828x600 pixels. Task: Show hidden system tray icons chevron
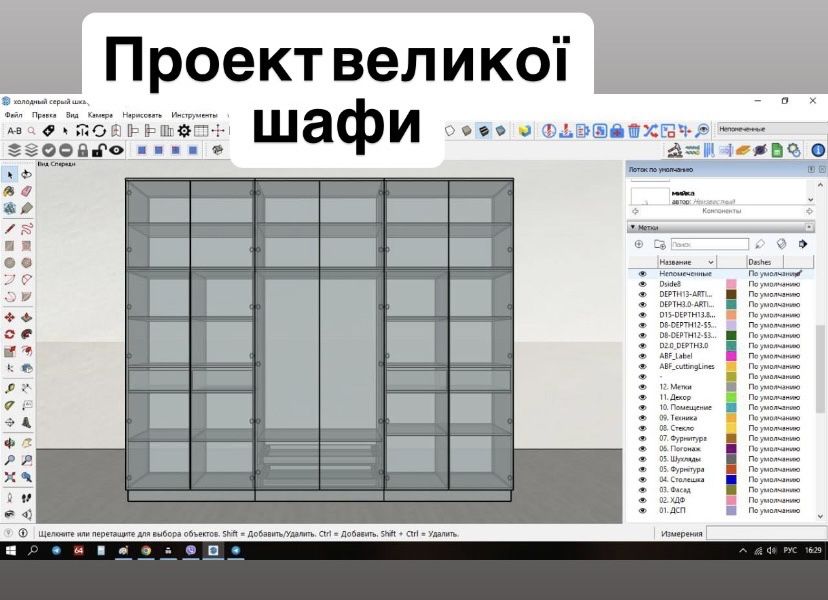point(742,551)
